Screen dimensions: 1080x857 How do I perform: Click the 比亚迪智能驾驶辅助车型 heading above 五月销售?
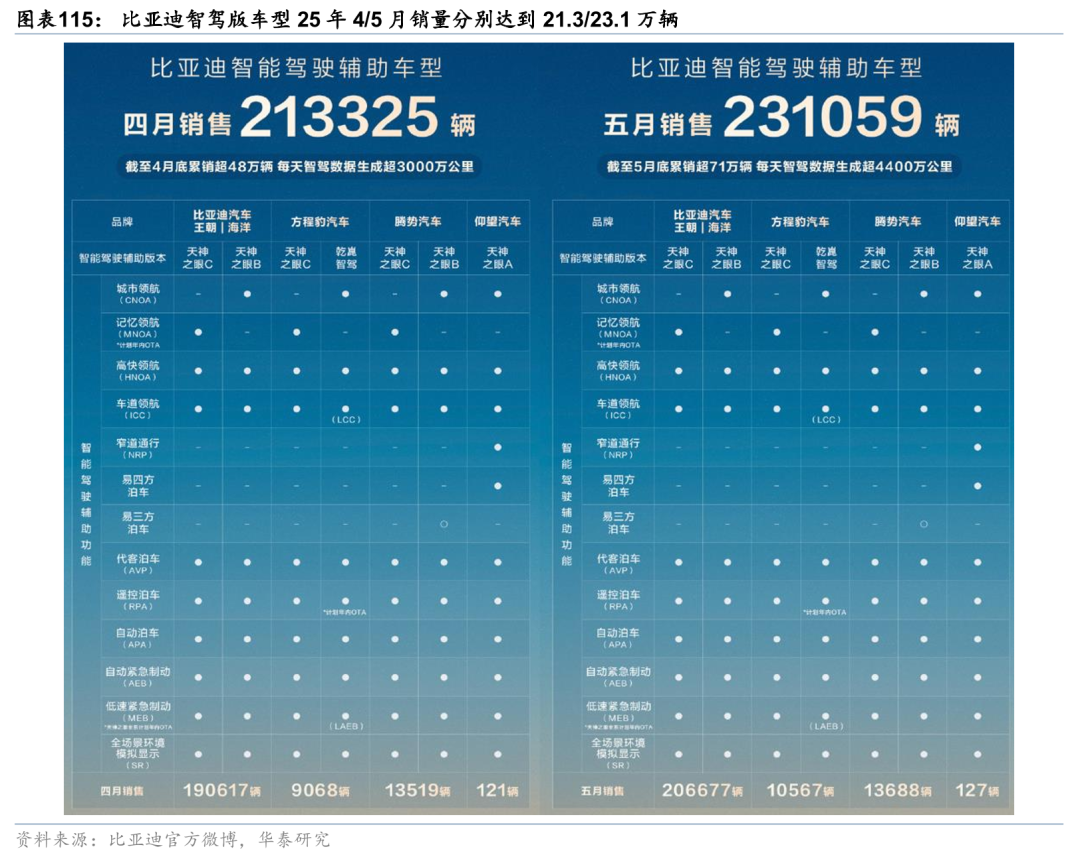tap(776, 68)
